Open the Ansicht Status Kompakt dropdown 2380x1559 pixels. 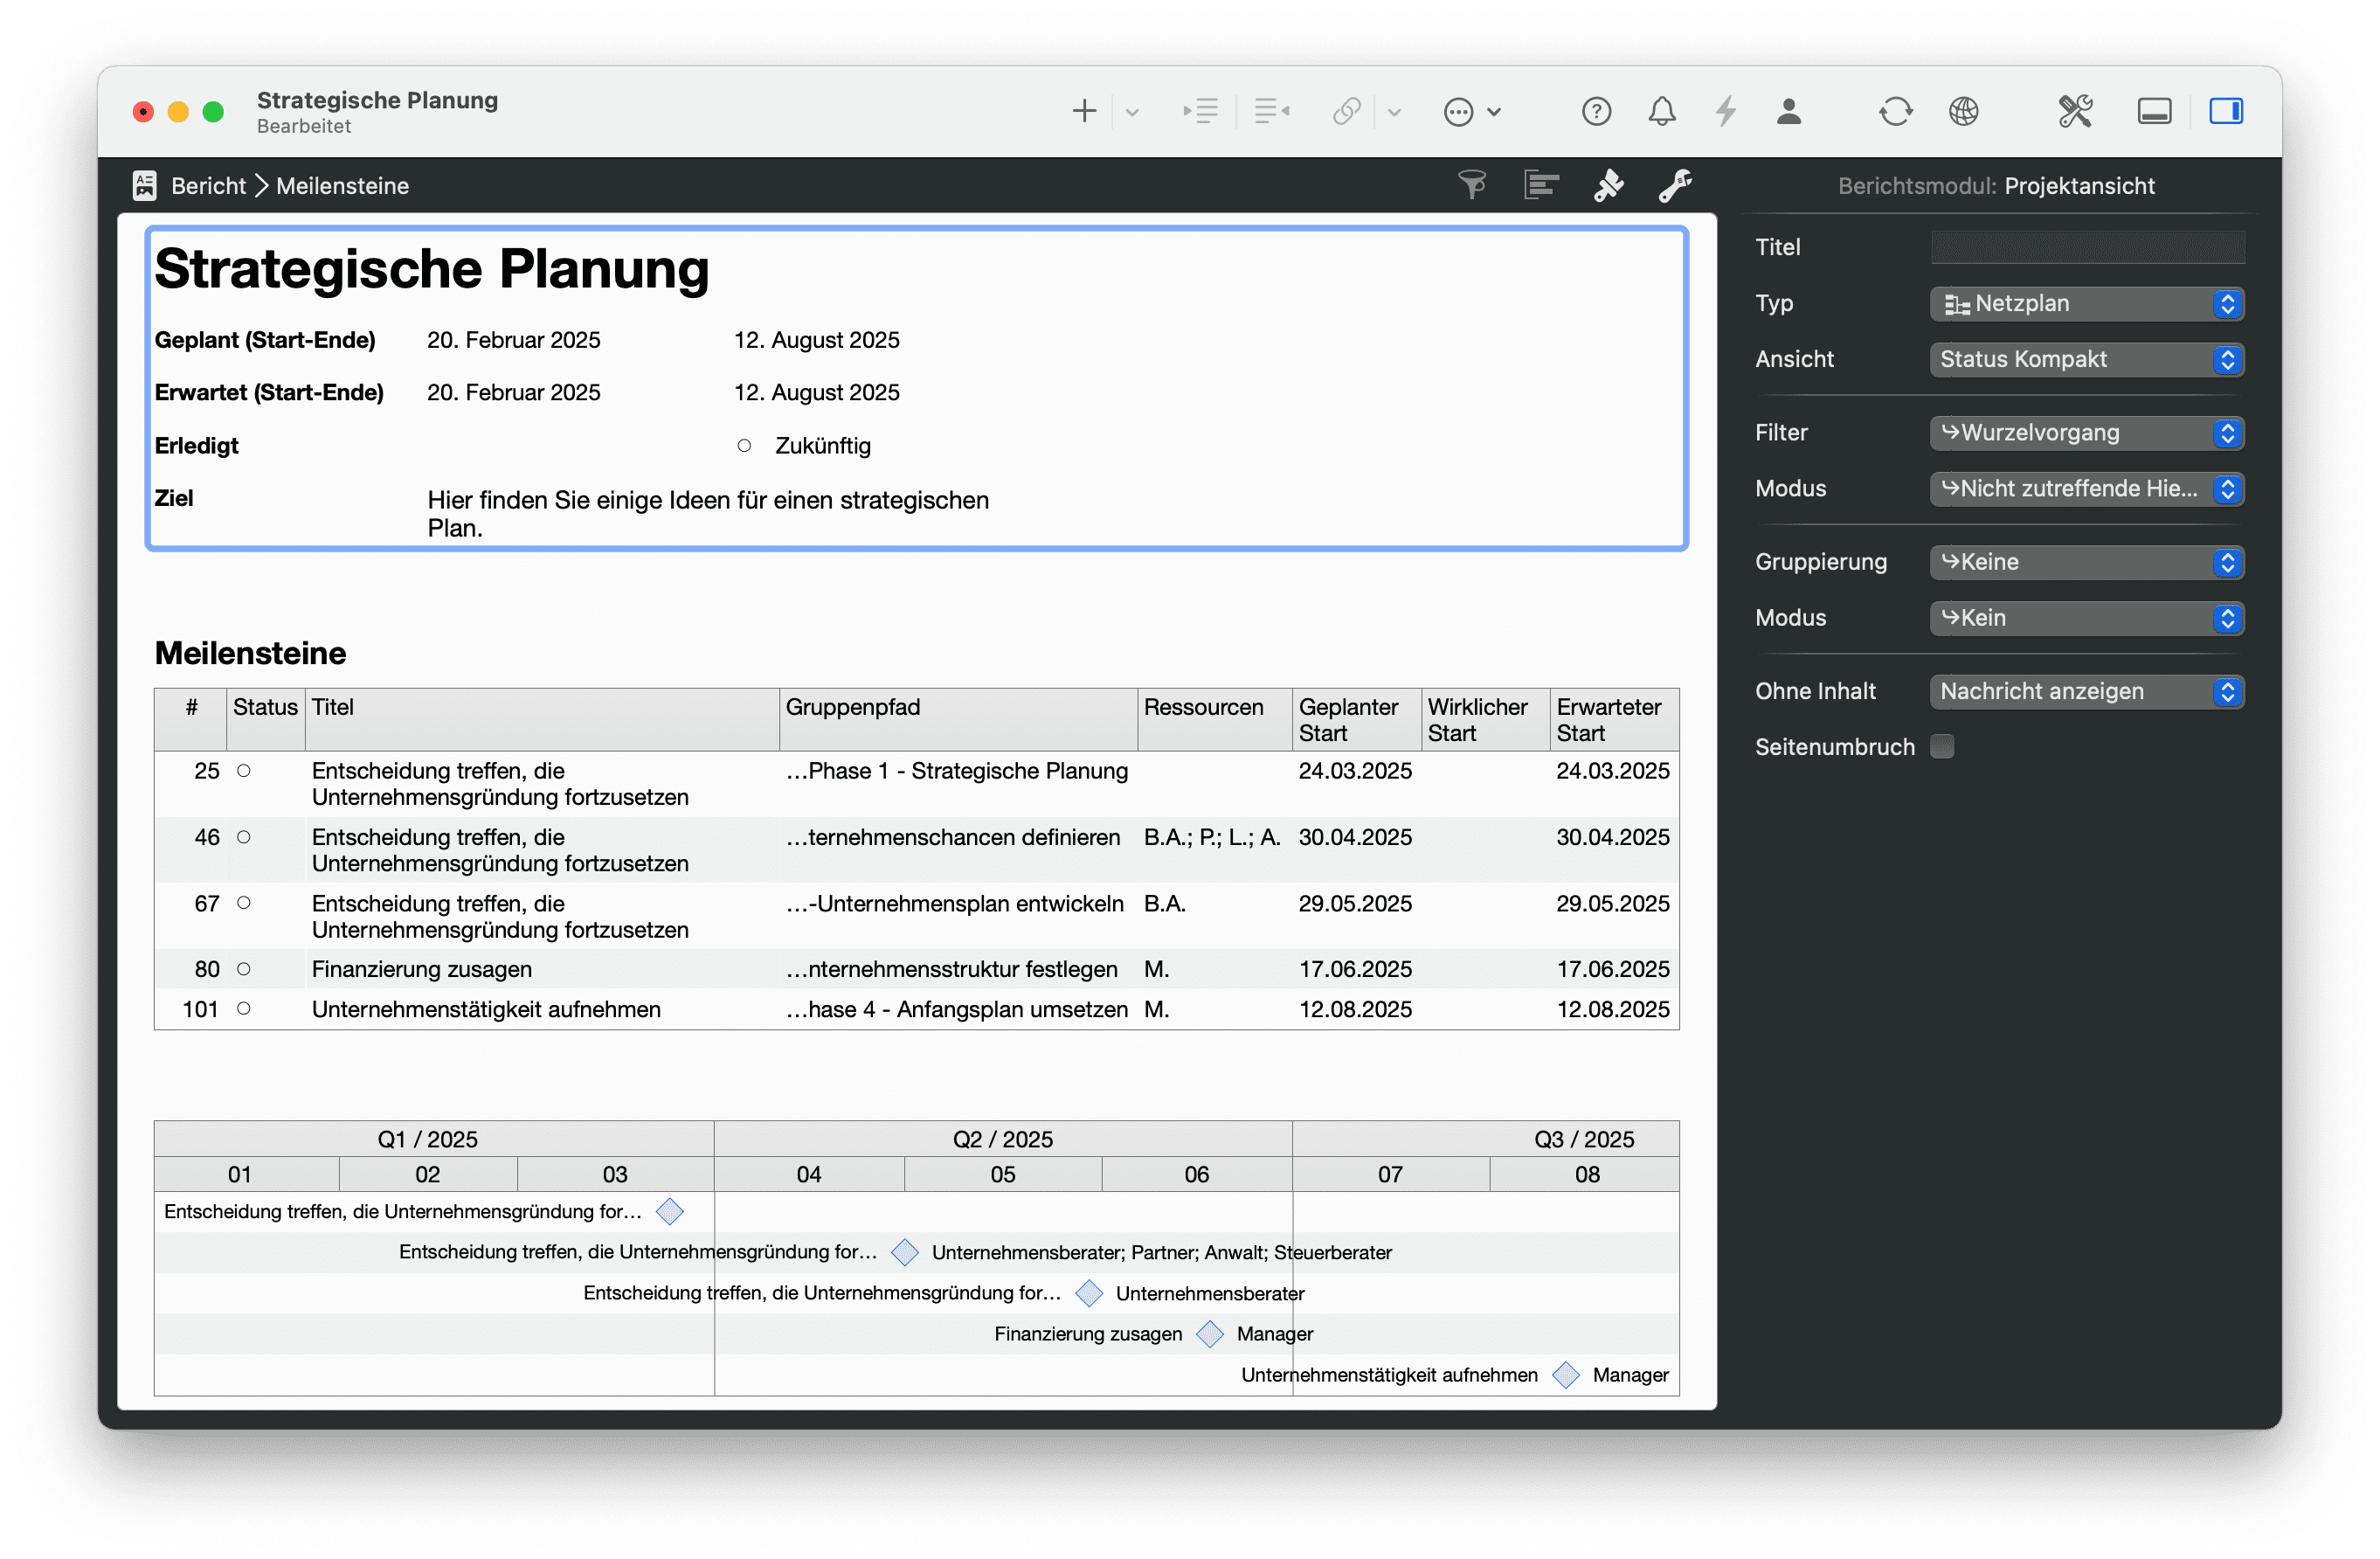tap(2086, 359)
